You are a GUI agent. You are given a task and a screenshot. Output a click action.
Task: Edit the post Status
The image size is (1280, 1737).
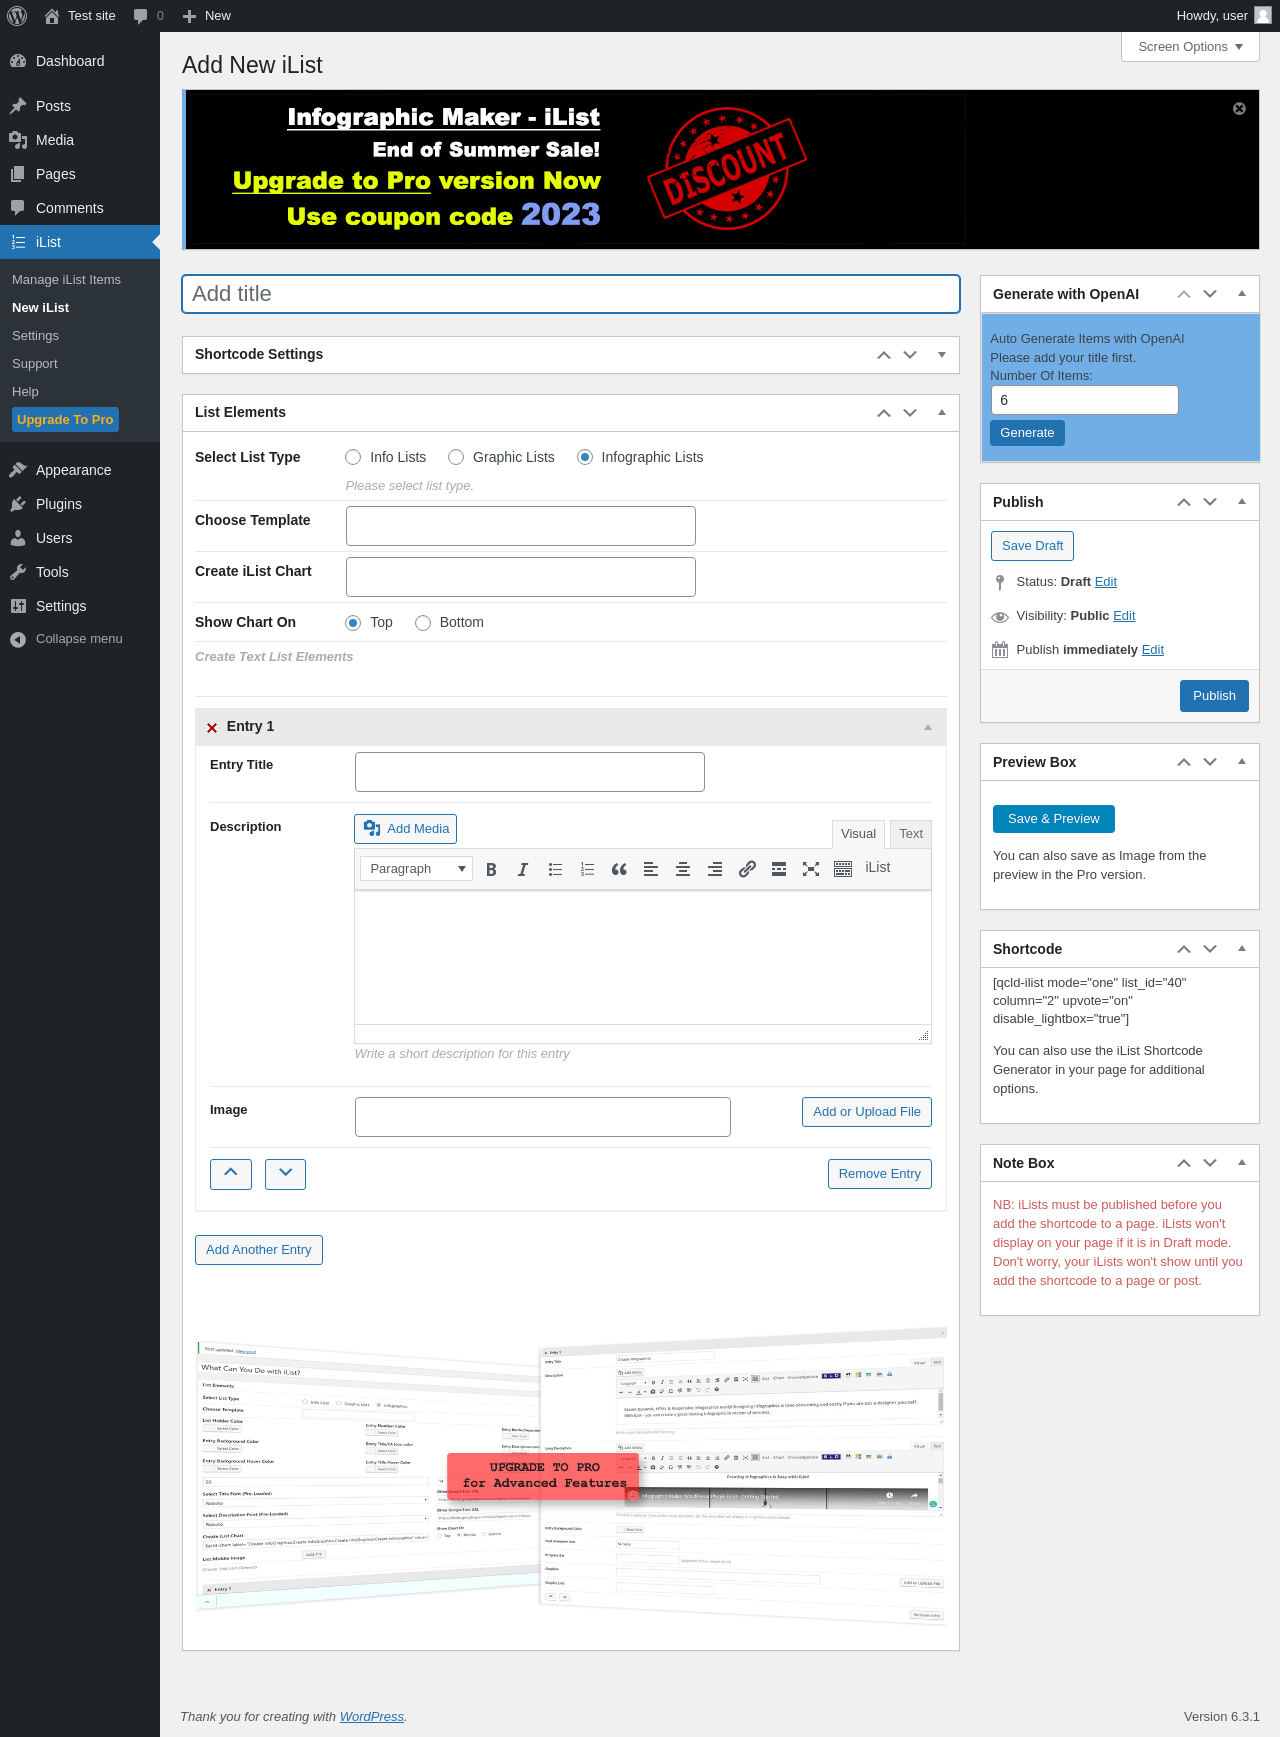(x=1106, y=582)
